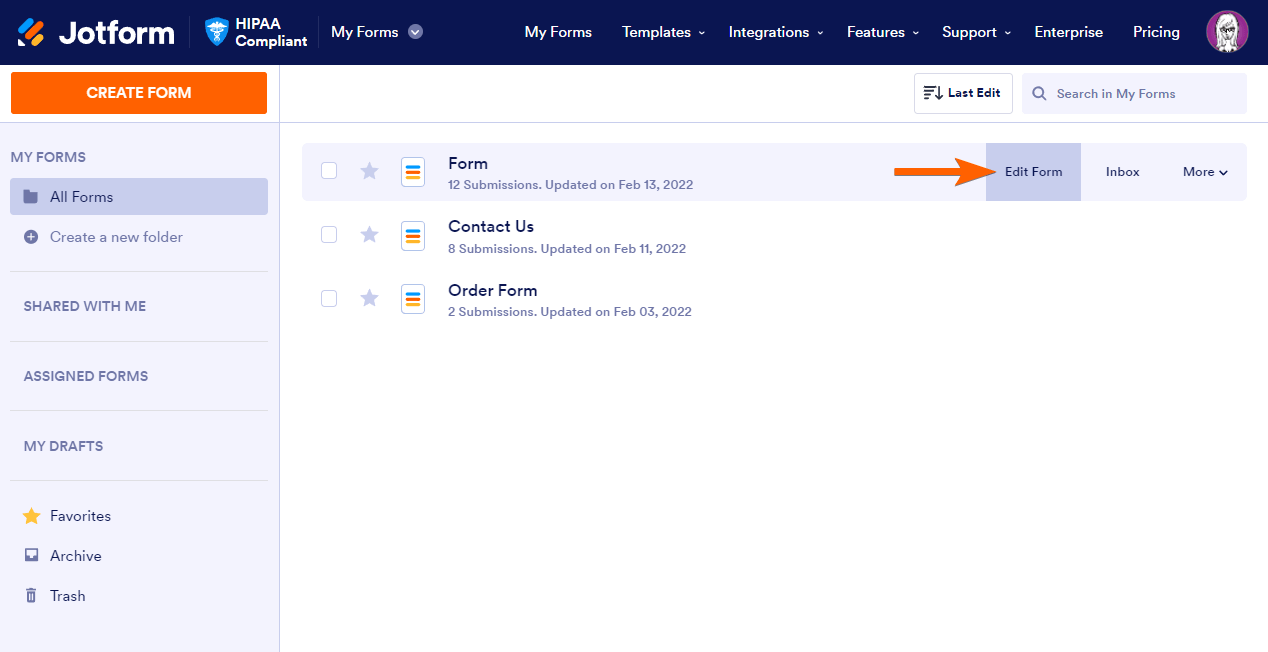The width and height of the screenshot is (1268, 652).
Task: Click the Trash bin icon
Action: coord(31,596)
